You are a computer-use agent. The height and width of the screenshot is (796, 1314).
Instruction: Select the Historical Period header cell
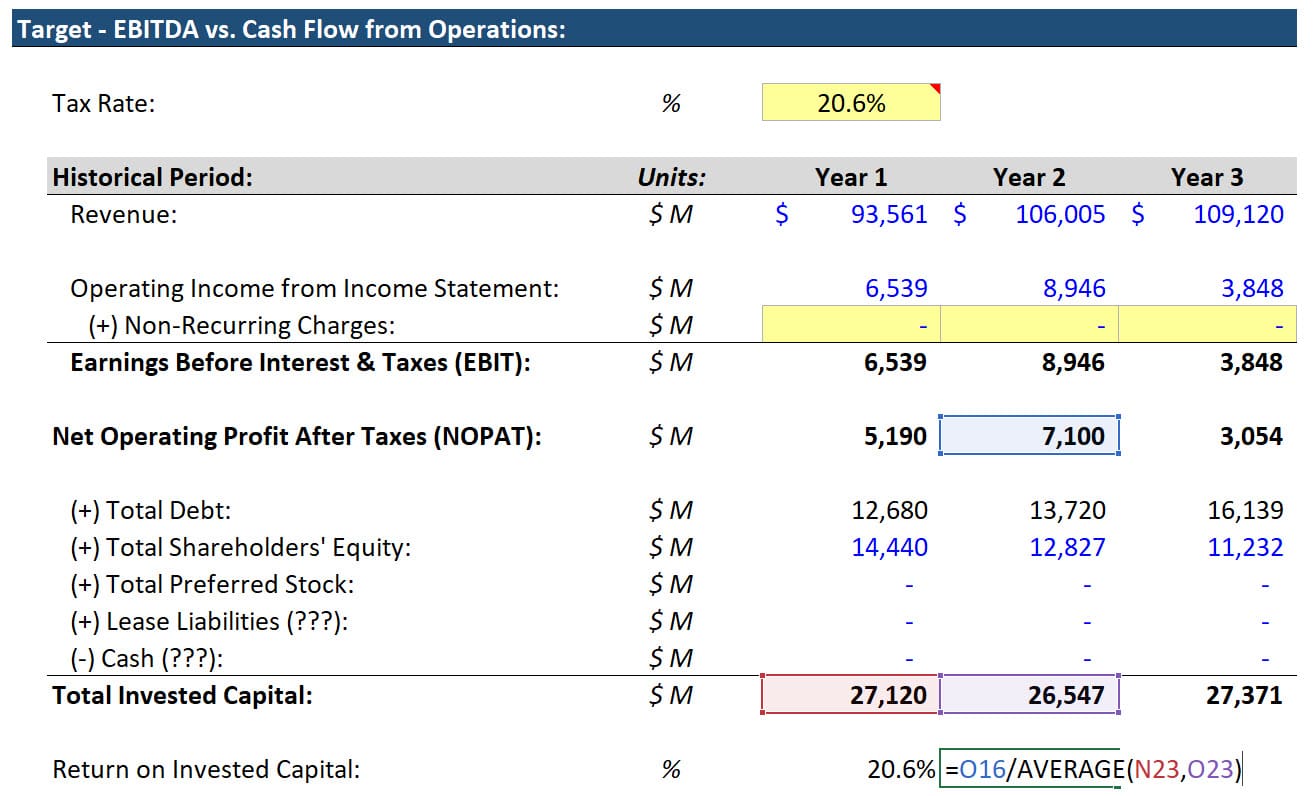pos(150,176)
